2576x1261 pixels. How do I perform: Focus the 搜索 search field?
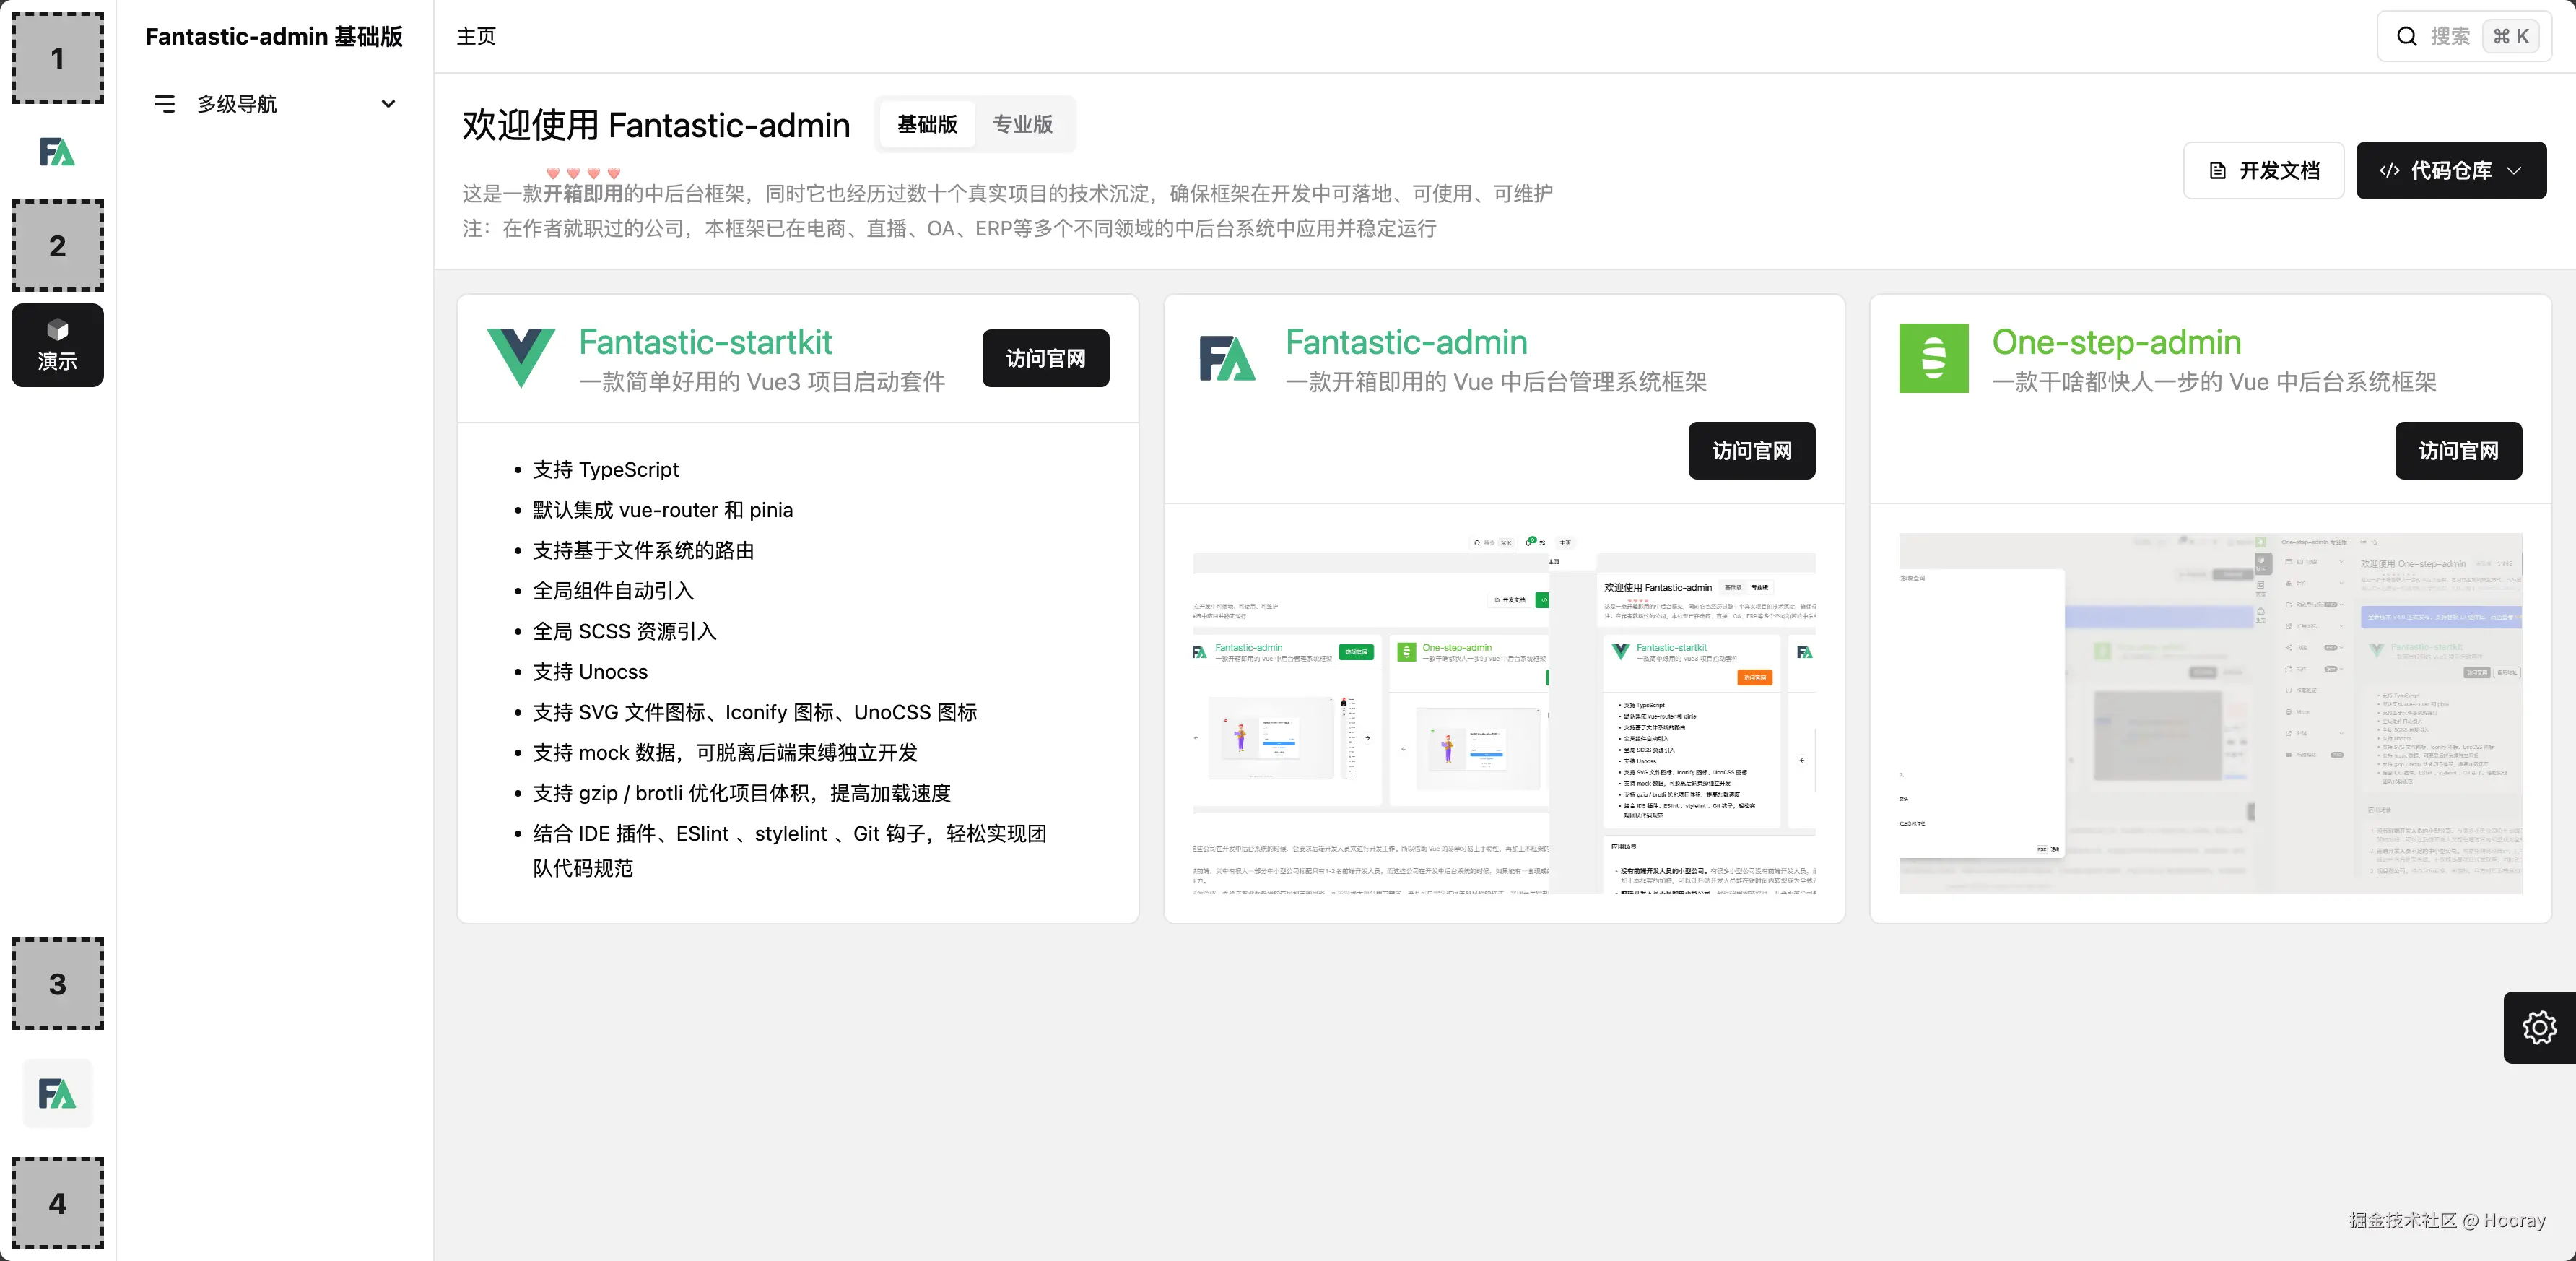click(2450, 37)
